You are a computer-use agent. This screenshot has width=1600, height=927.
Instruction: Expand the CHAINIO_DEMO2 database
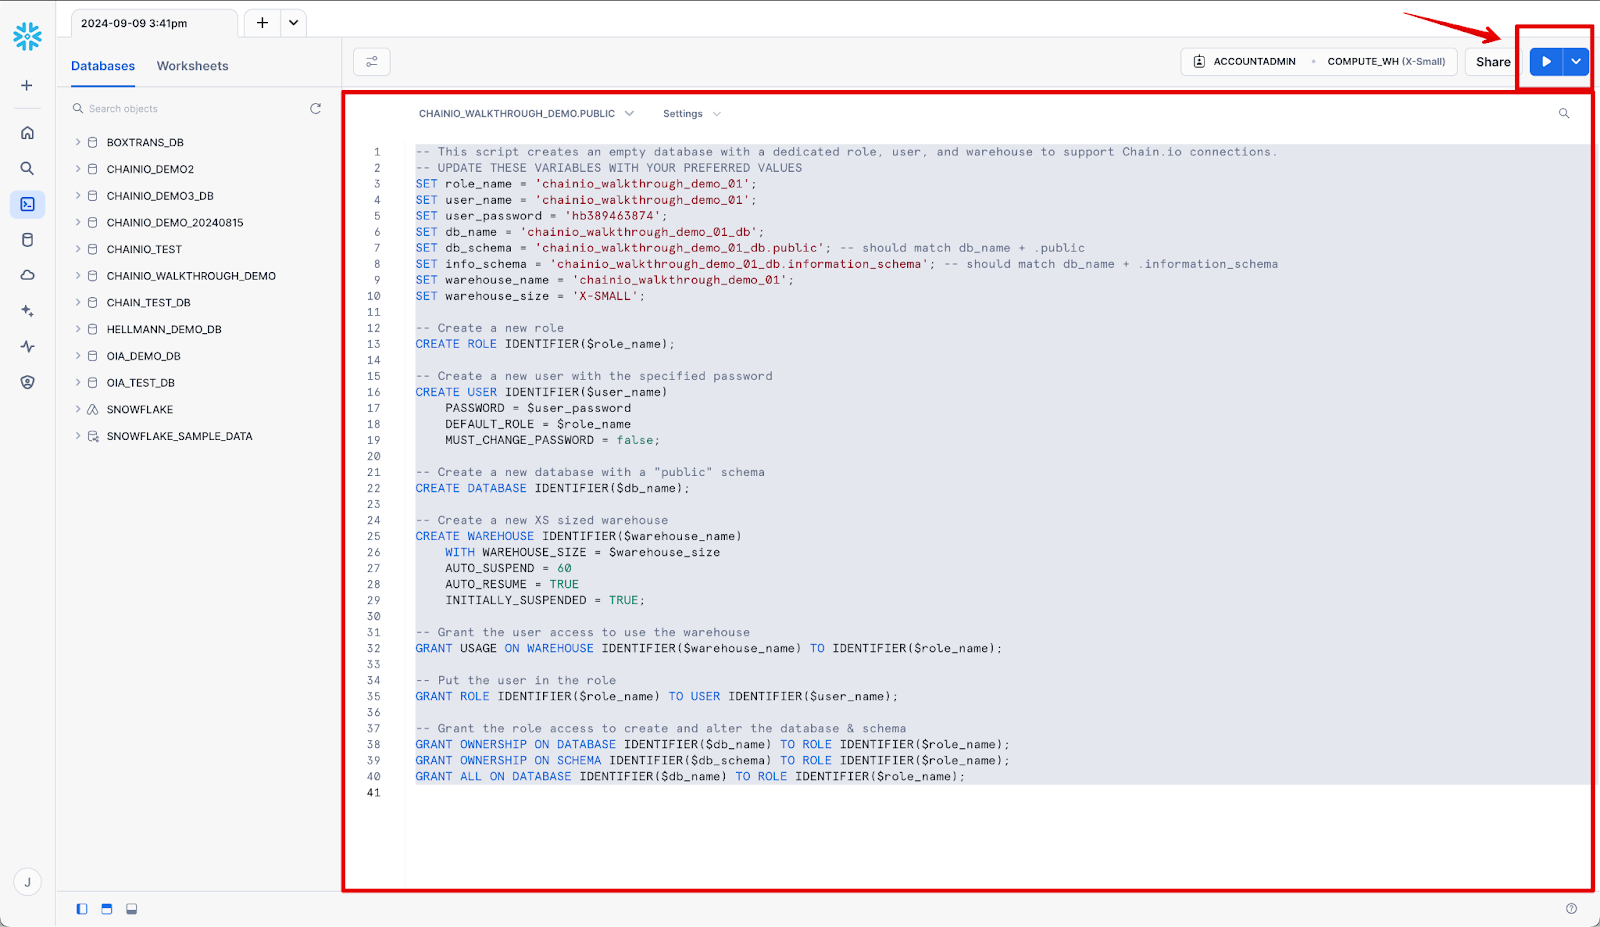78,169
